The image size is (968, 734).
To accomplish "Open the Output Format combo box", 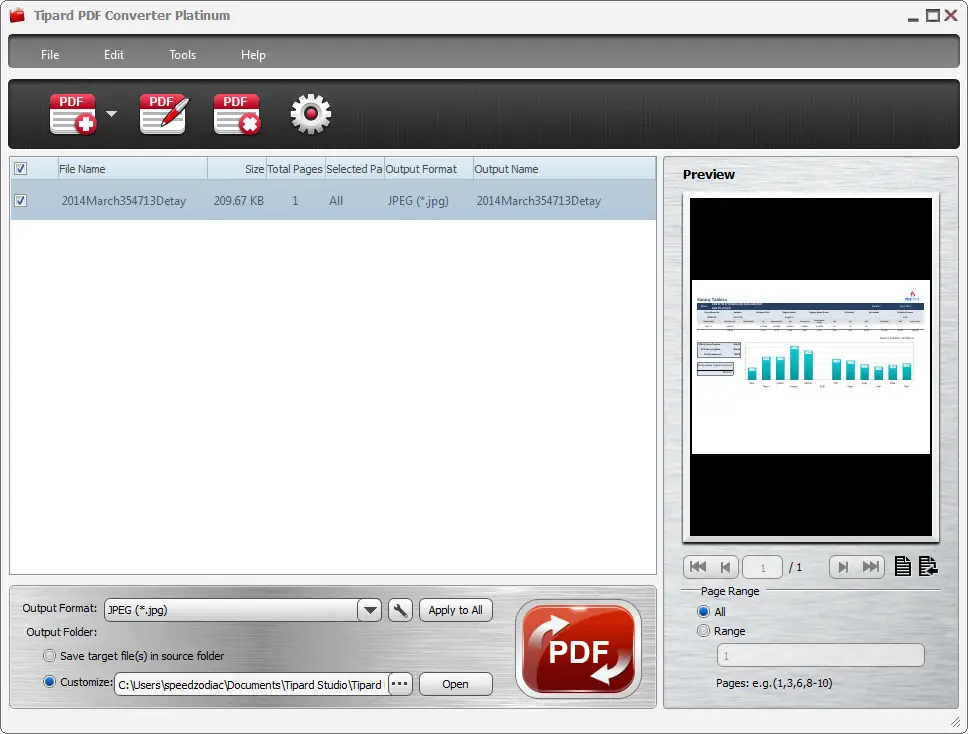I will point(243,610).
